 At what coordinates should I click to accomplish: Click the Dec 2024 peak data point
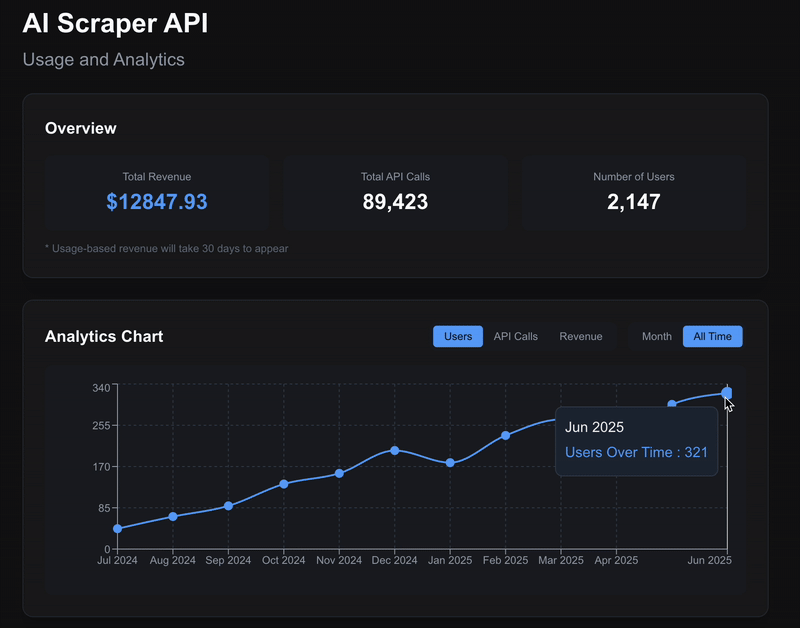click(x=394, y=450)
